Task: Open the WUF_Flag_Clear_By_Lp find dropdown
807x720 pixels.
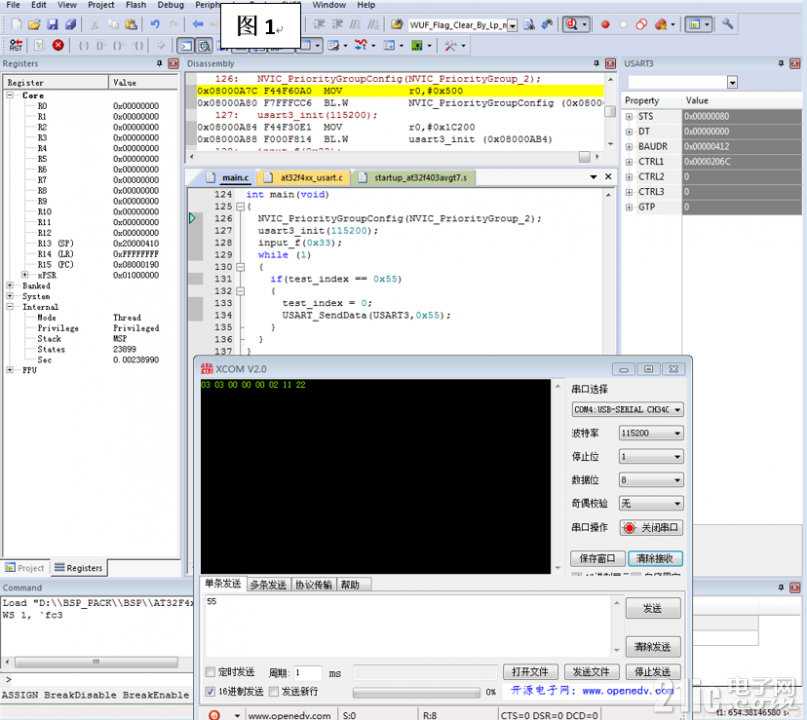Action: click(513, 25)
